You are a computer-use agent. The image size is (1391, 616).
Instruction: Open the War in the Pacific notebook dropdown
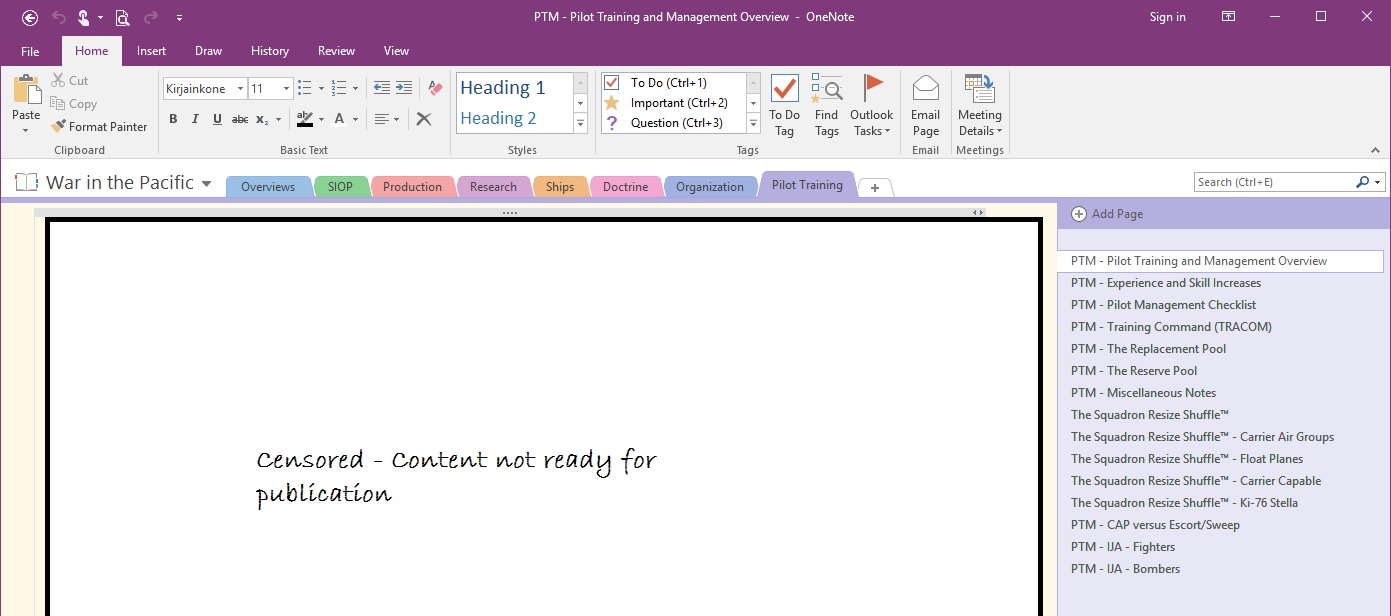pyautogui.click(x=207, y=184)
